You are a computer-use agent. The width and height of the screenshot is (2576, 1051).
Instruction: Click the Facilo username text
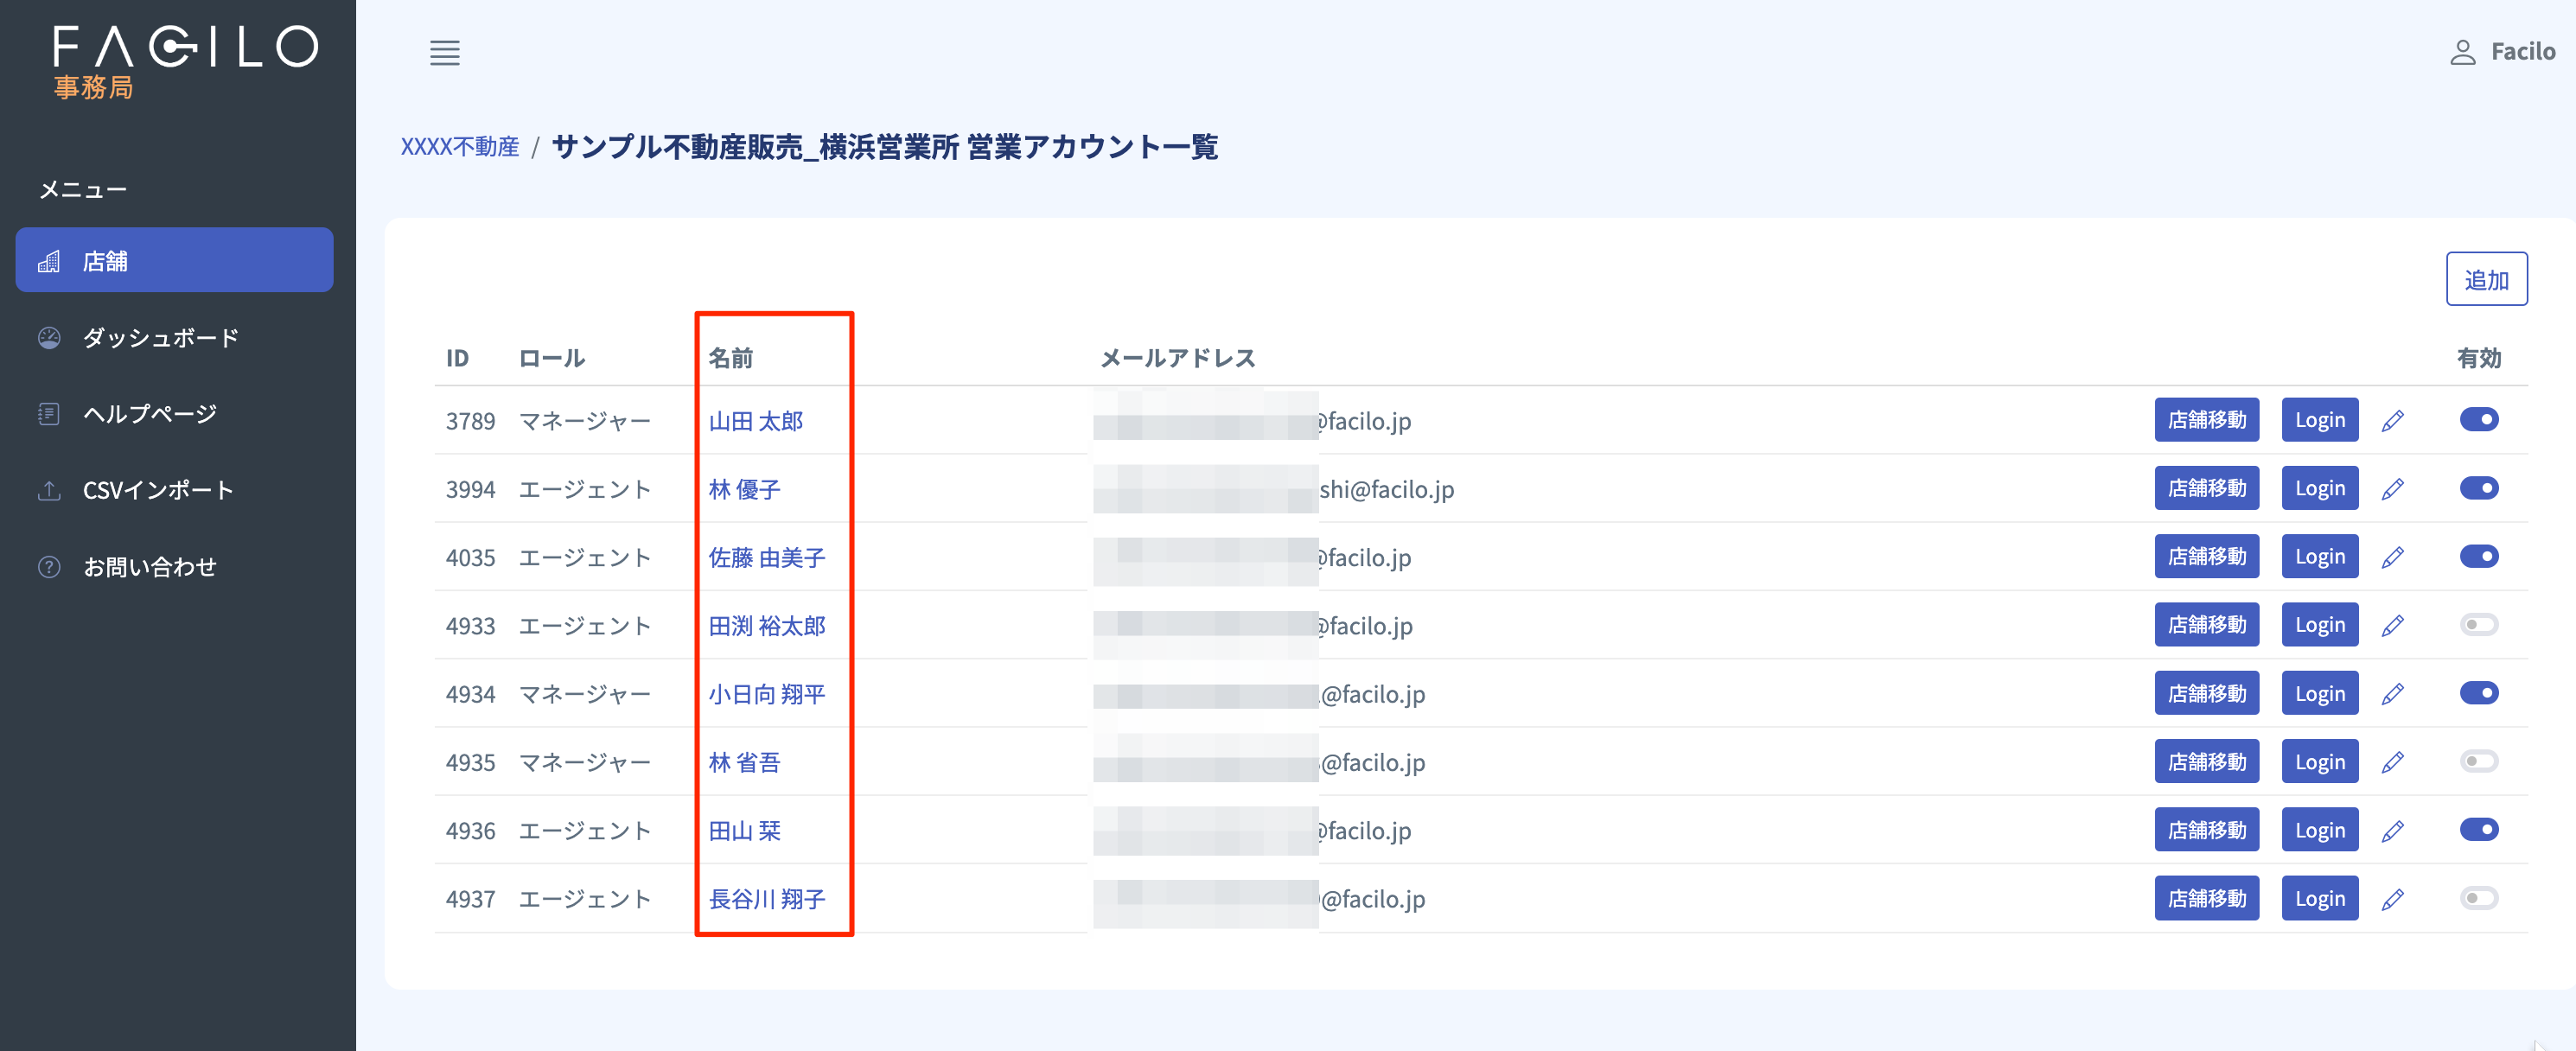click(2522, 52)
